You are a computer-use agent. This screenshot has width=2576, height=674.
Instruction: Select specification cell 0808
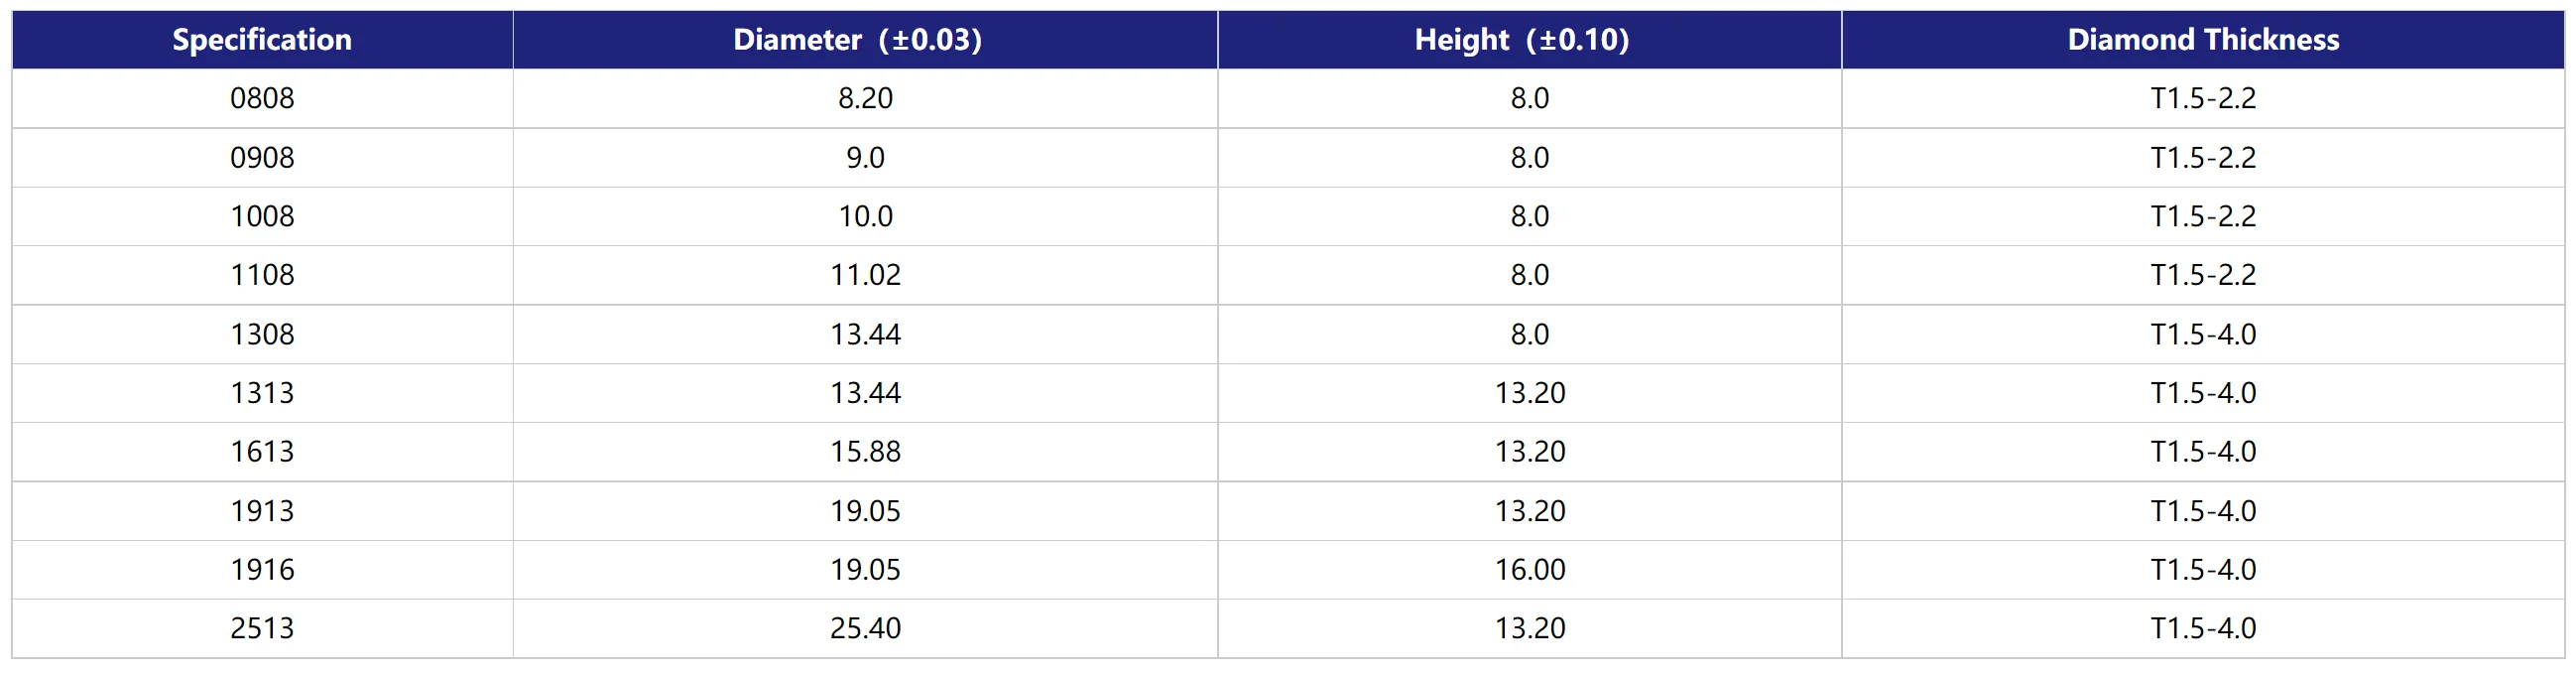pyautogui.click(x=262, y=98)
